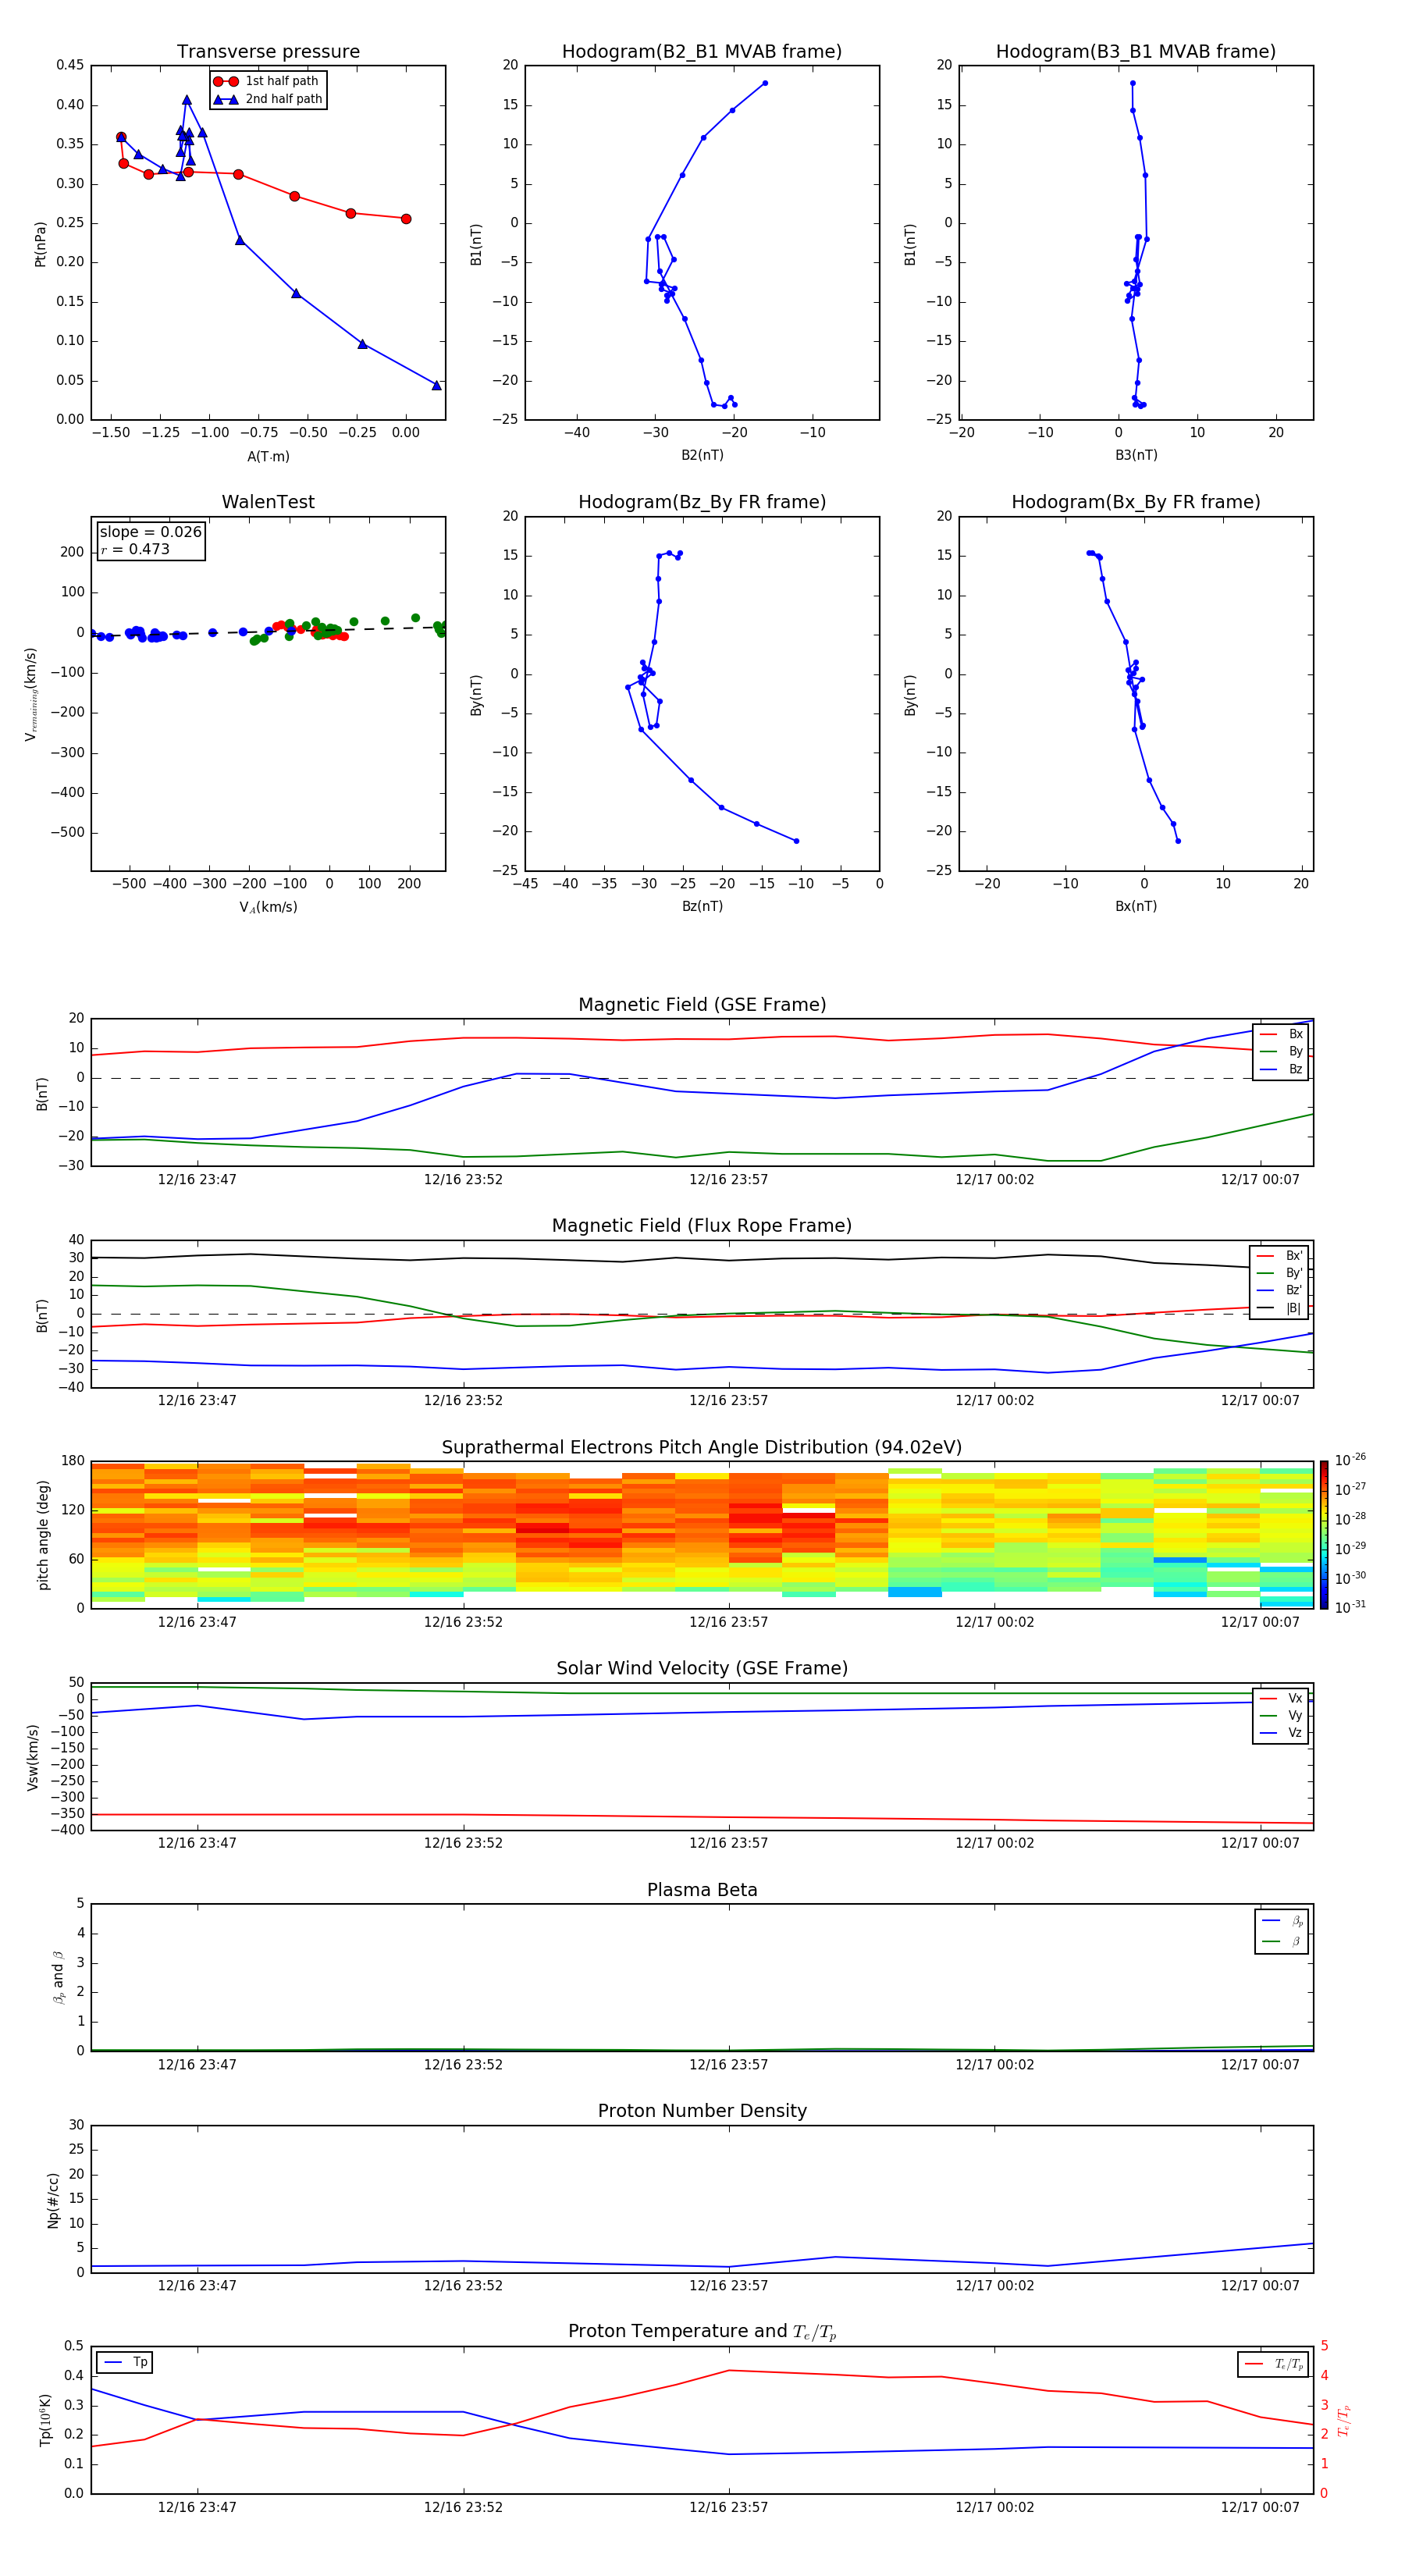
Task: Click the "Hodogram(Bz_By FR frame)" title
Action: (702, 502)
